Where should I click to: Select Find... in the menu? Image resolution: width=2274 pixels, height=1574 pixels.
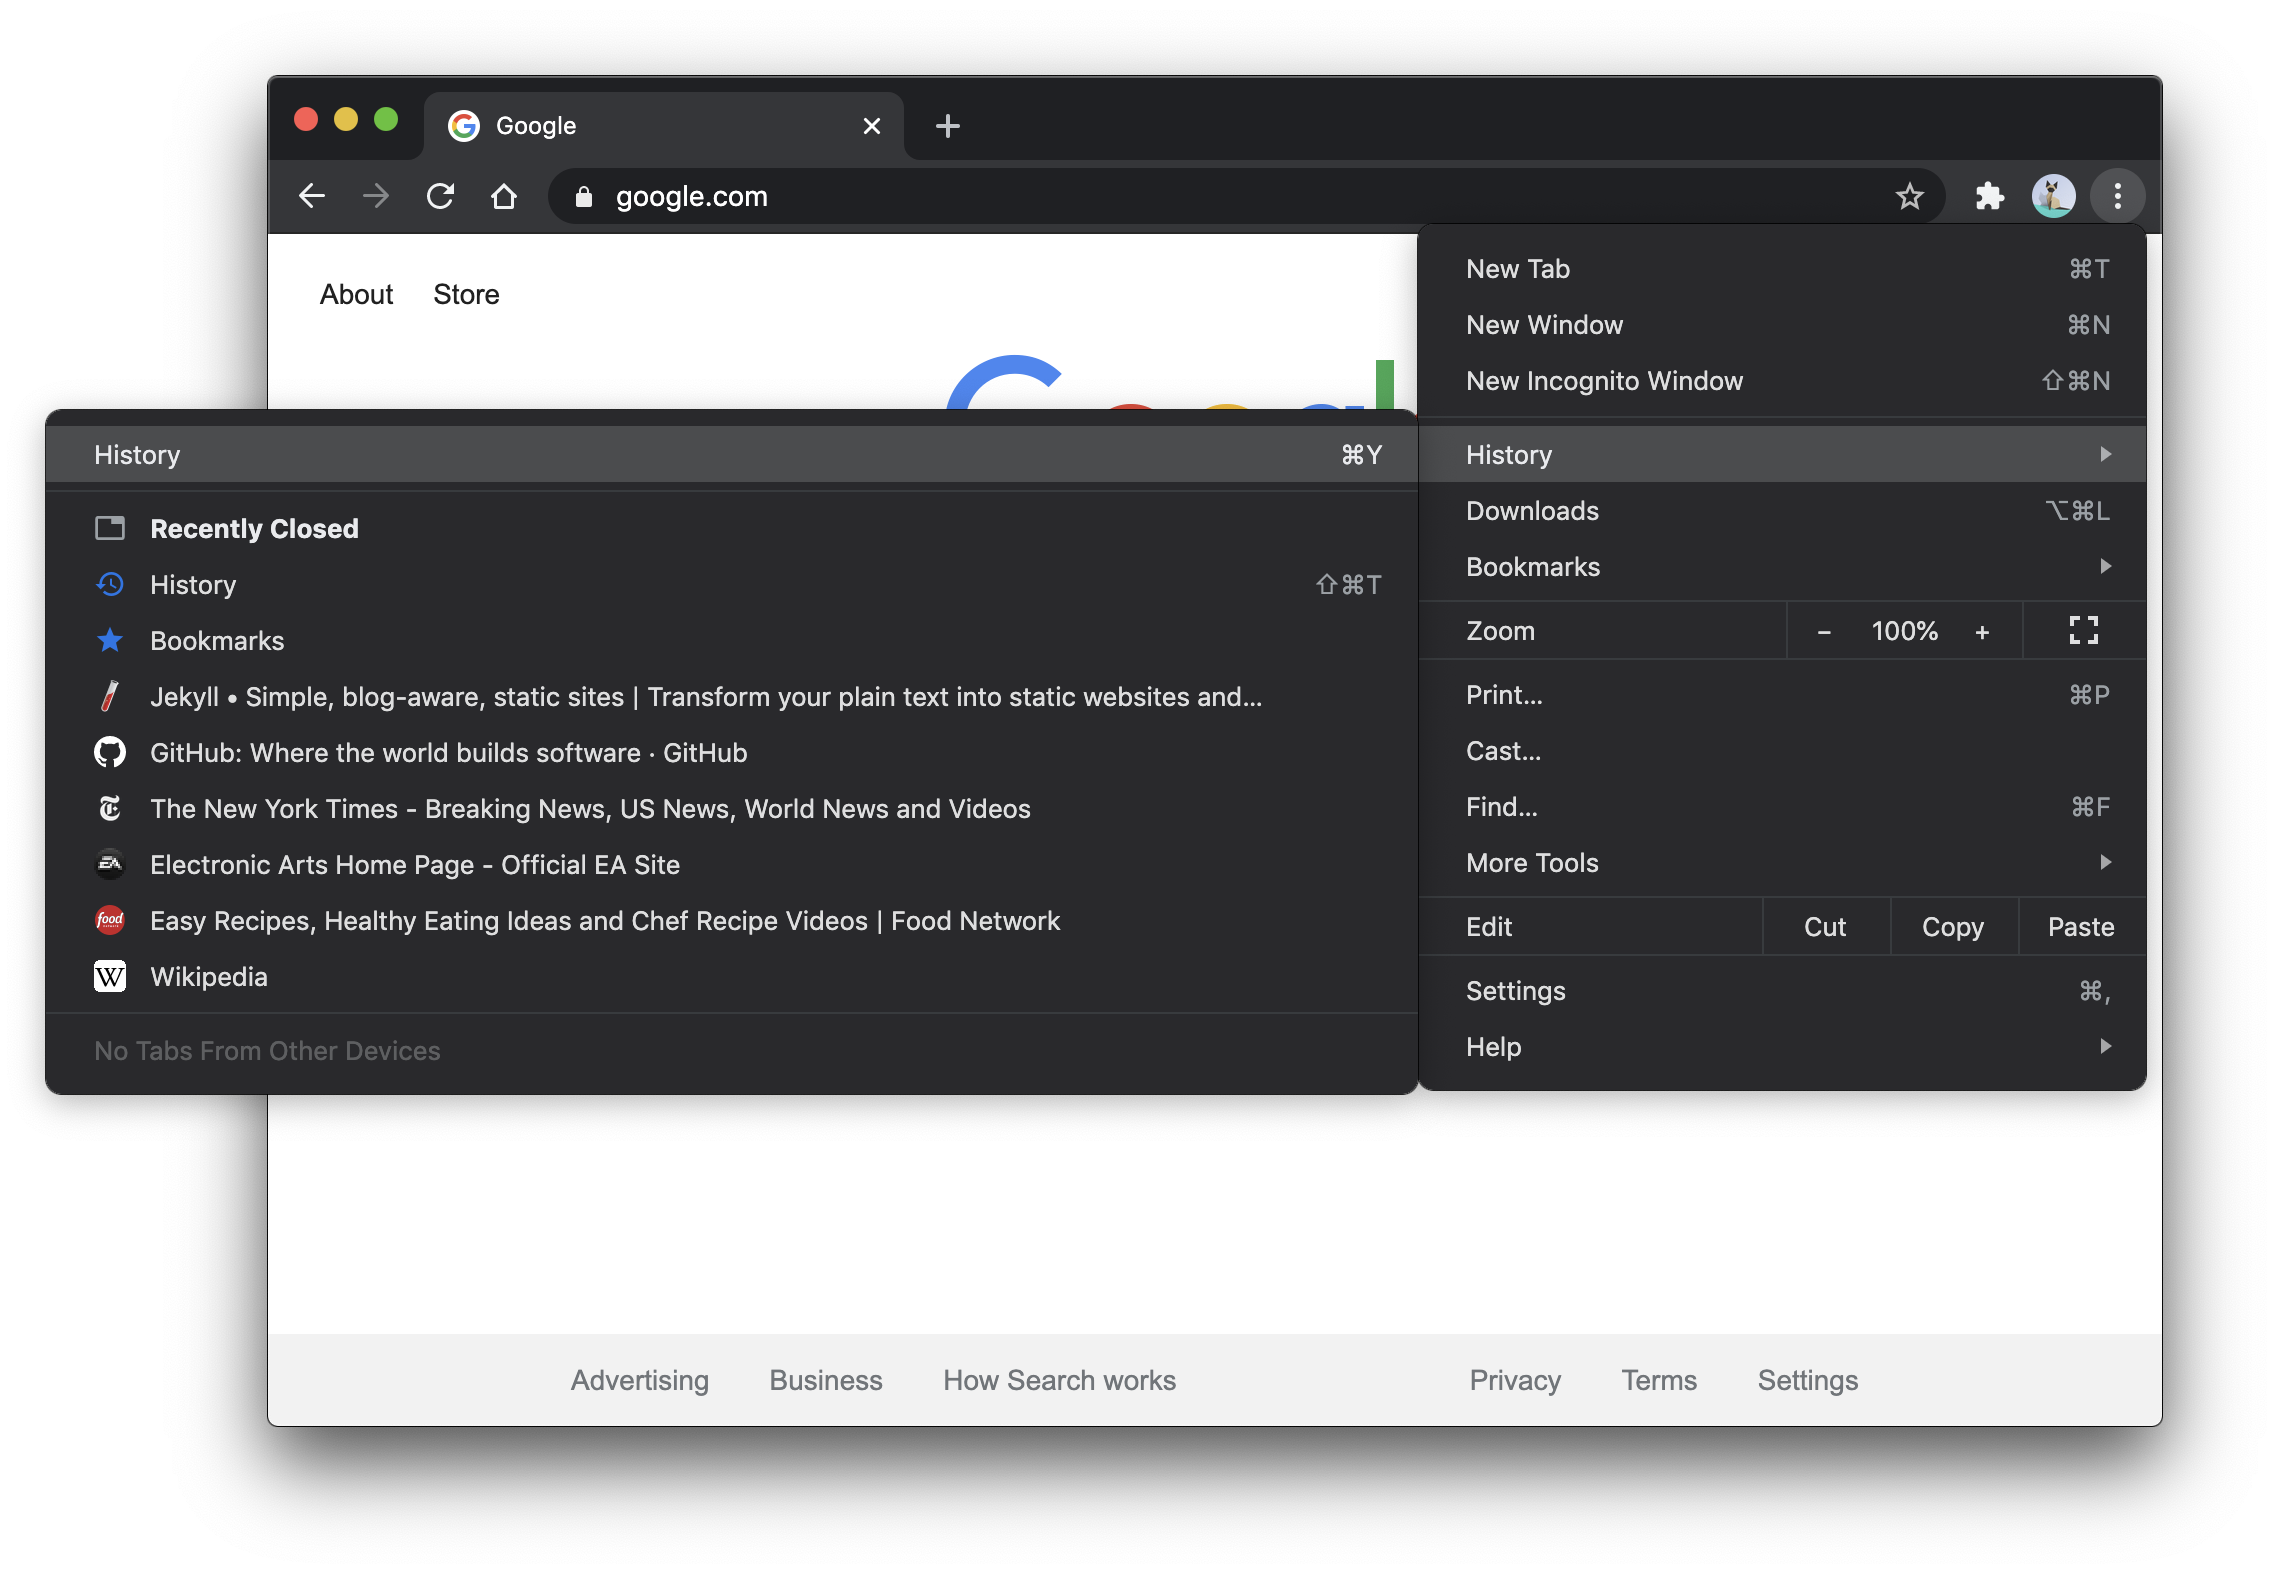1782,807
